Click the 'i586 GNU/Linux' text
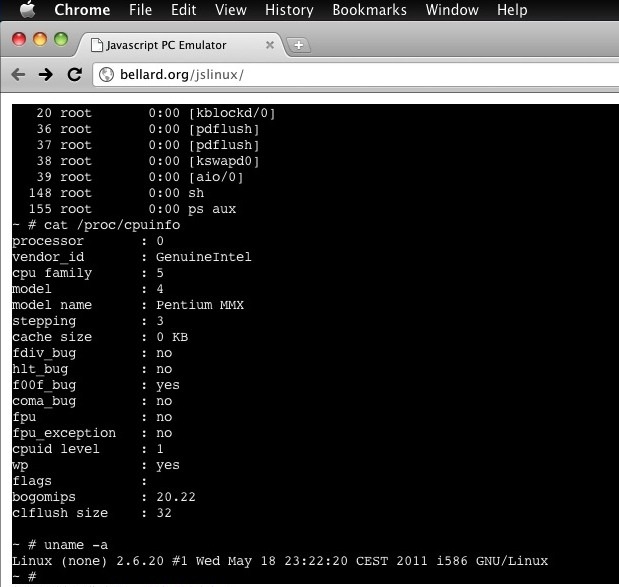This screenshot has height=587, width=619. 492,561
